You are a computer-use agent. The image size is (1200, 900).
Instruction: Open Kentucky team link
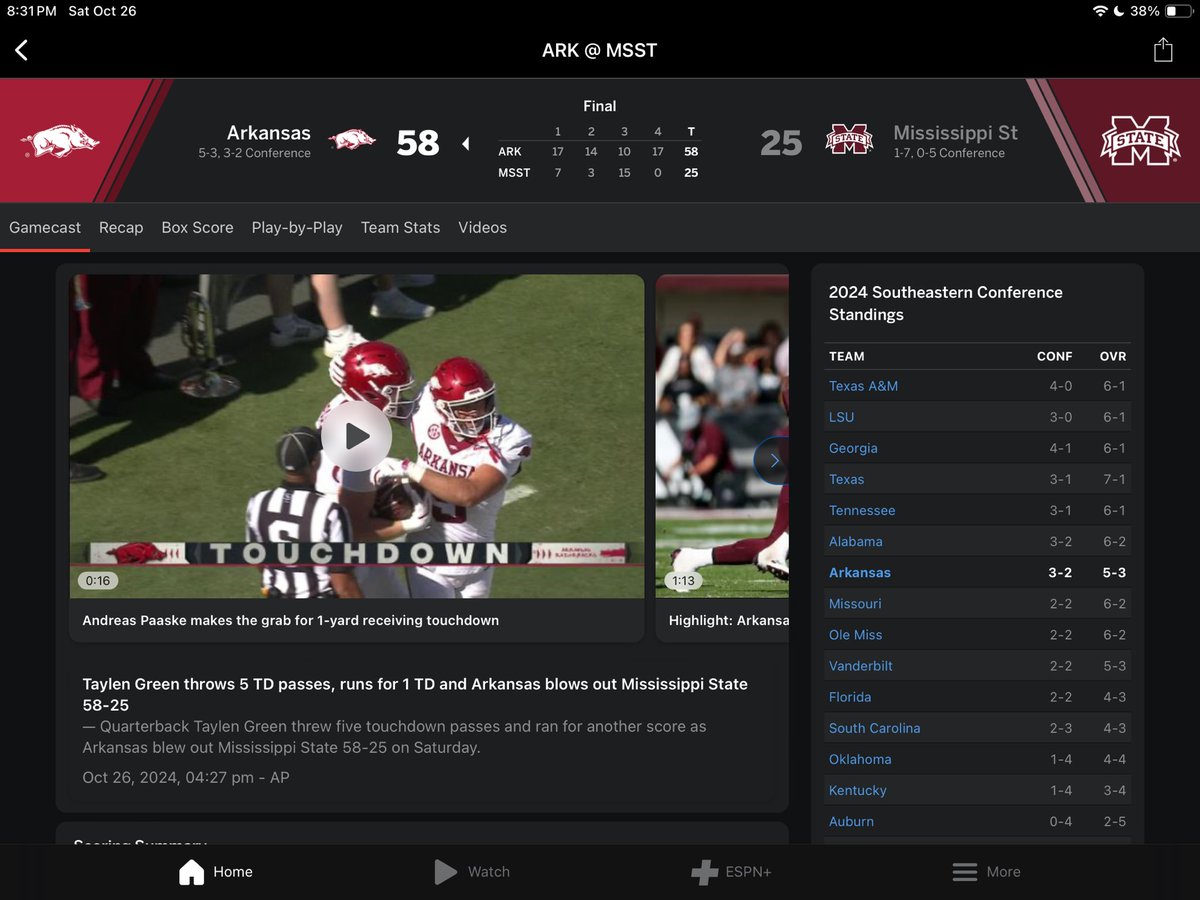(x=858, y=790)
